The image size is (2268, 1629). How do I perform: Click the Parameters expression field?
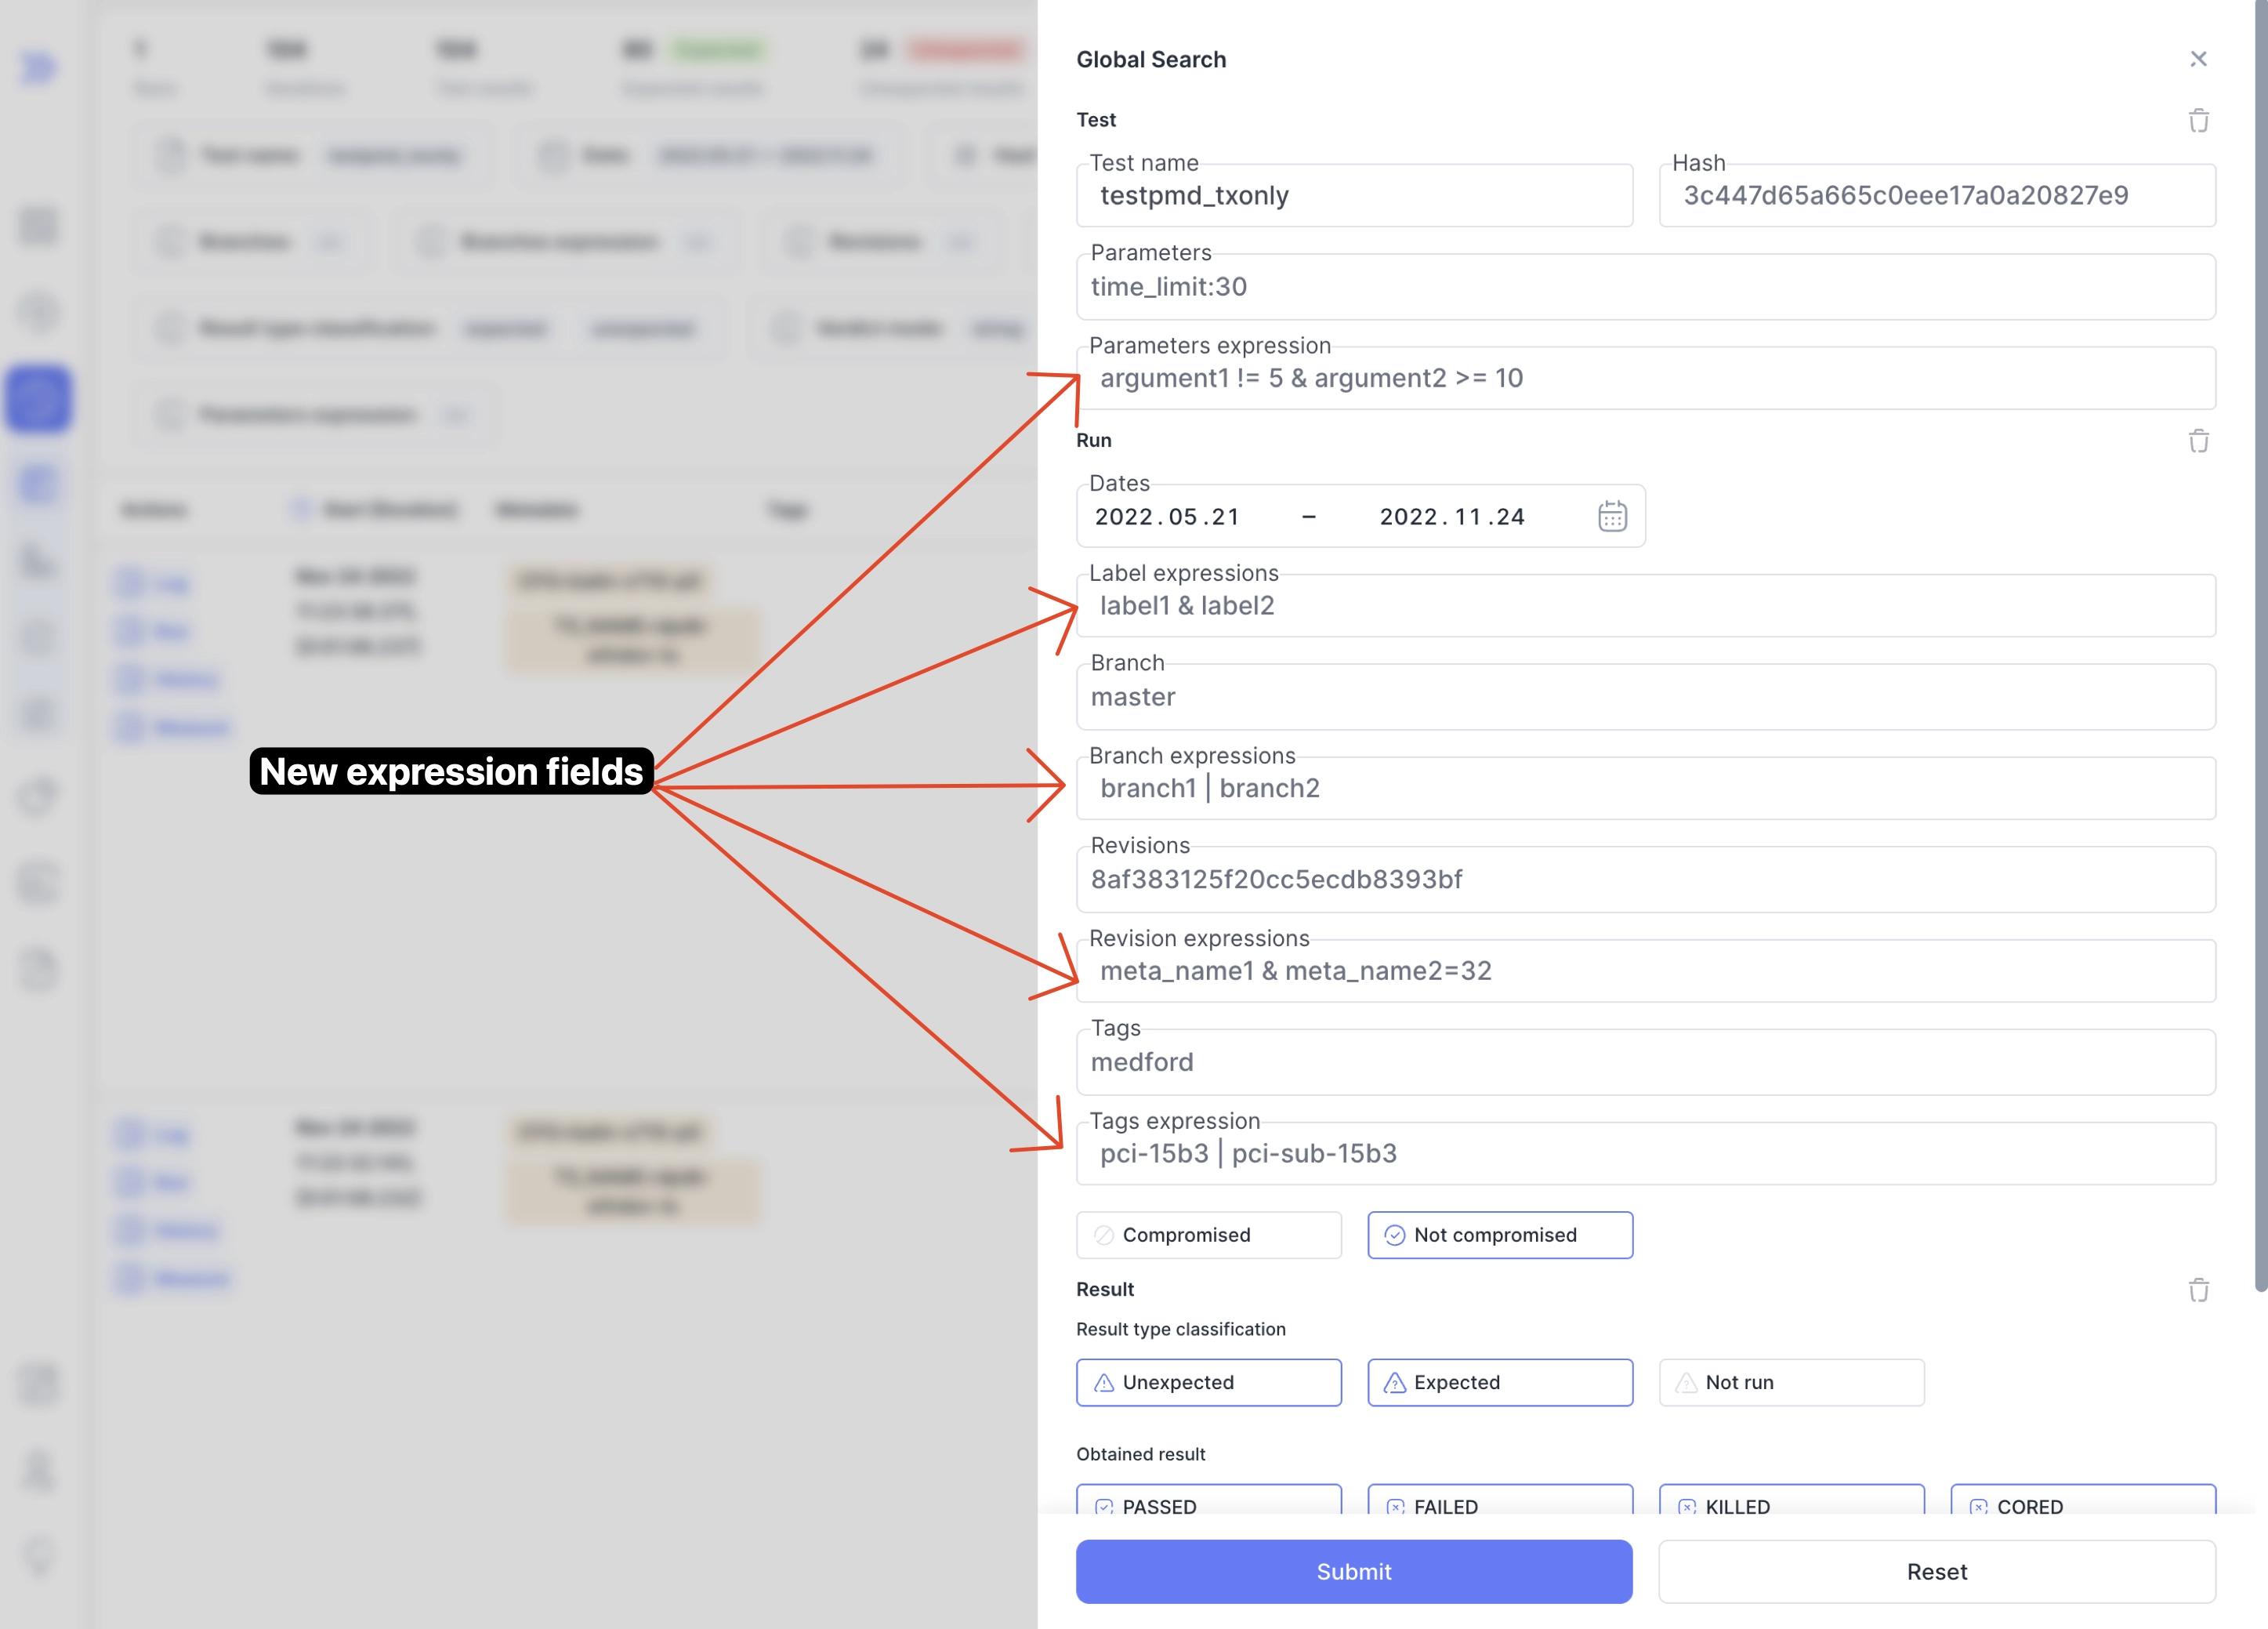pos(1645,379)
